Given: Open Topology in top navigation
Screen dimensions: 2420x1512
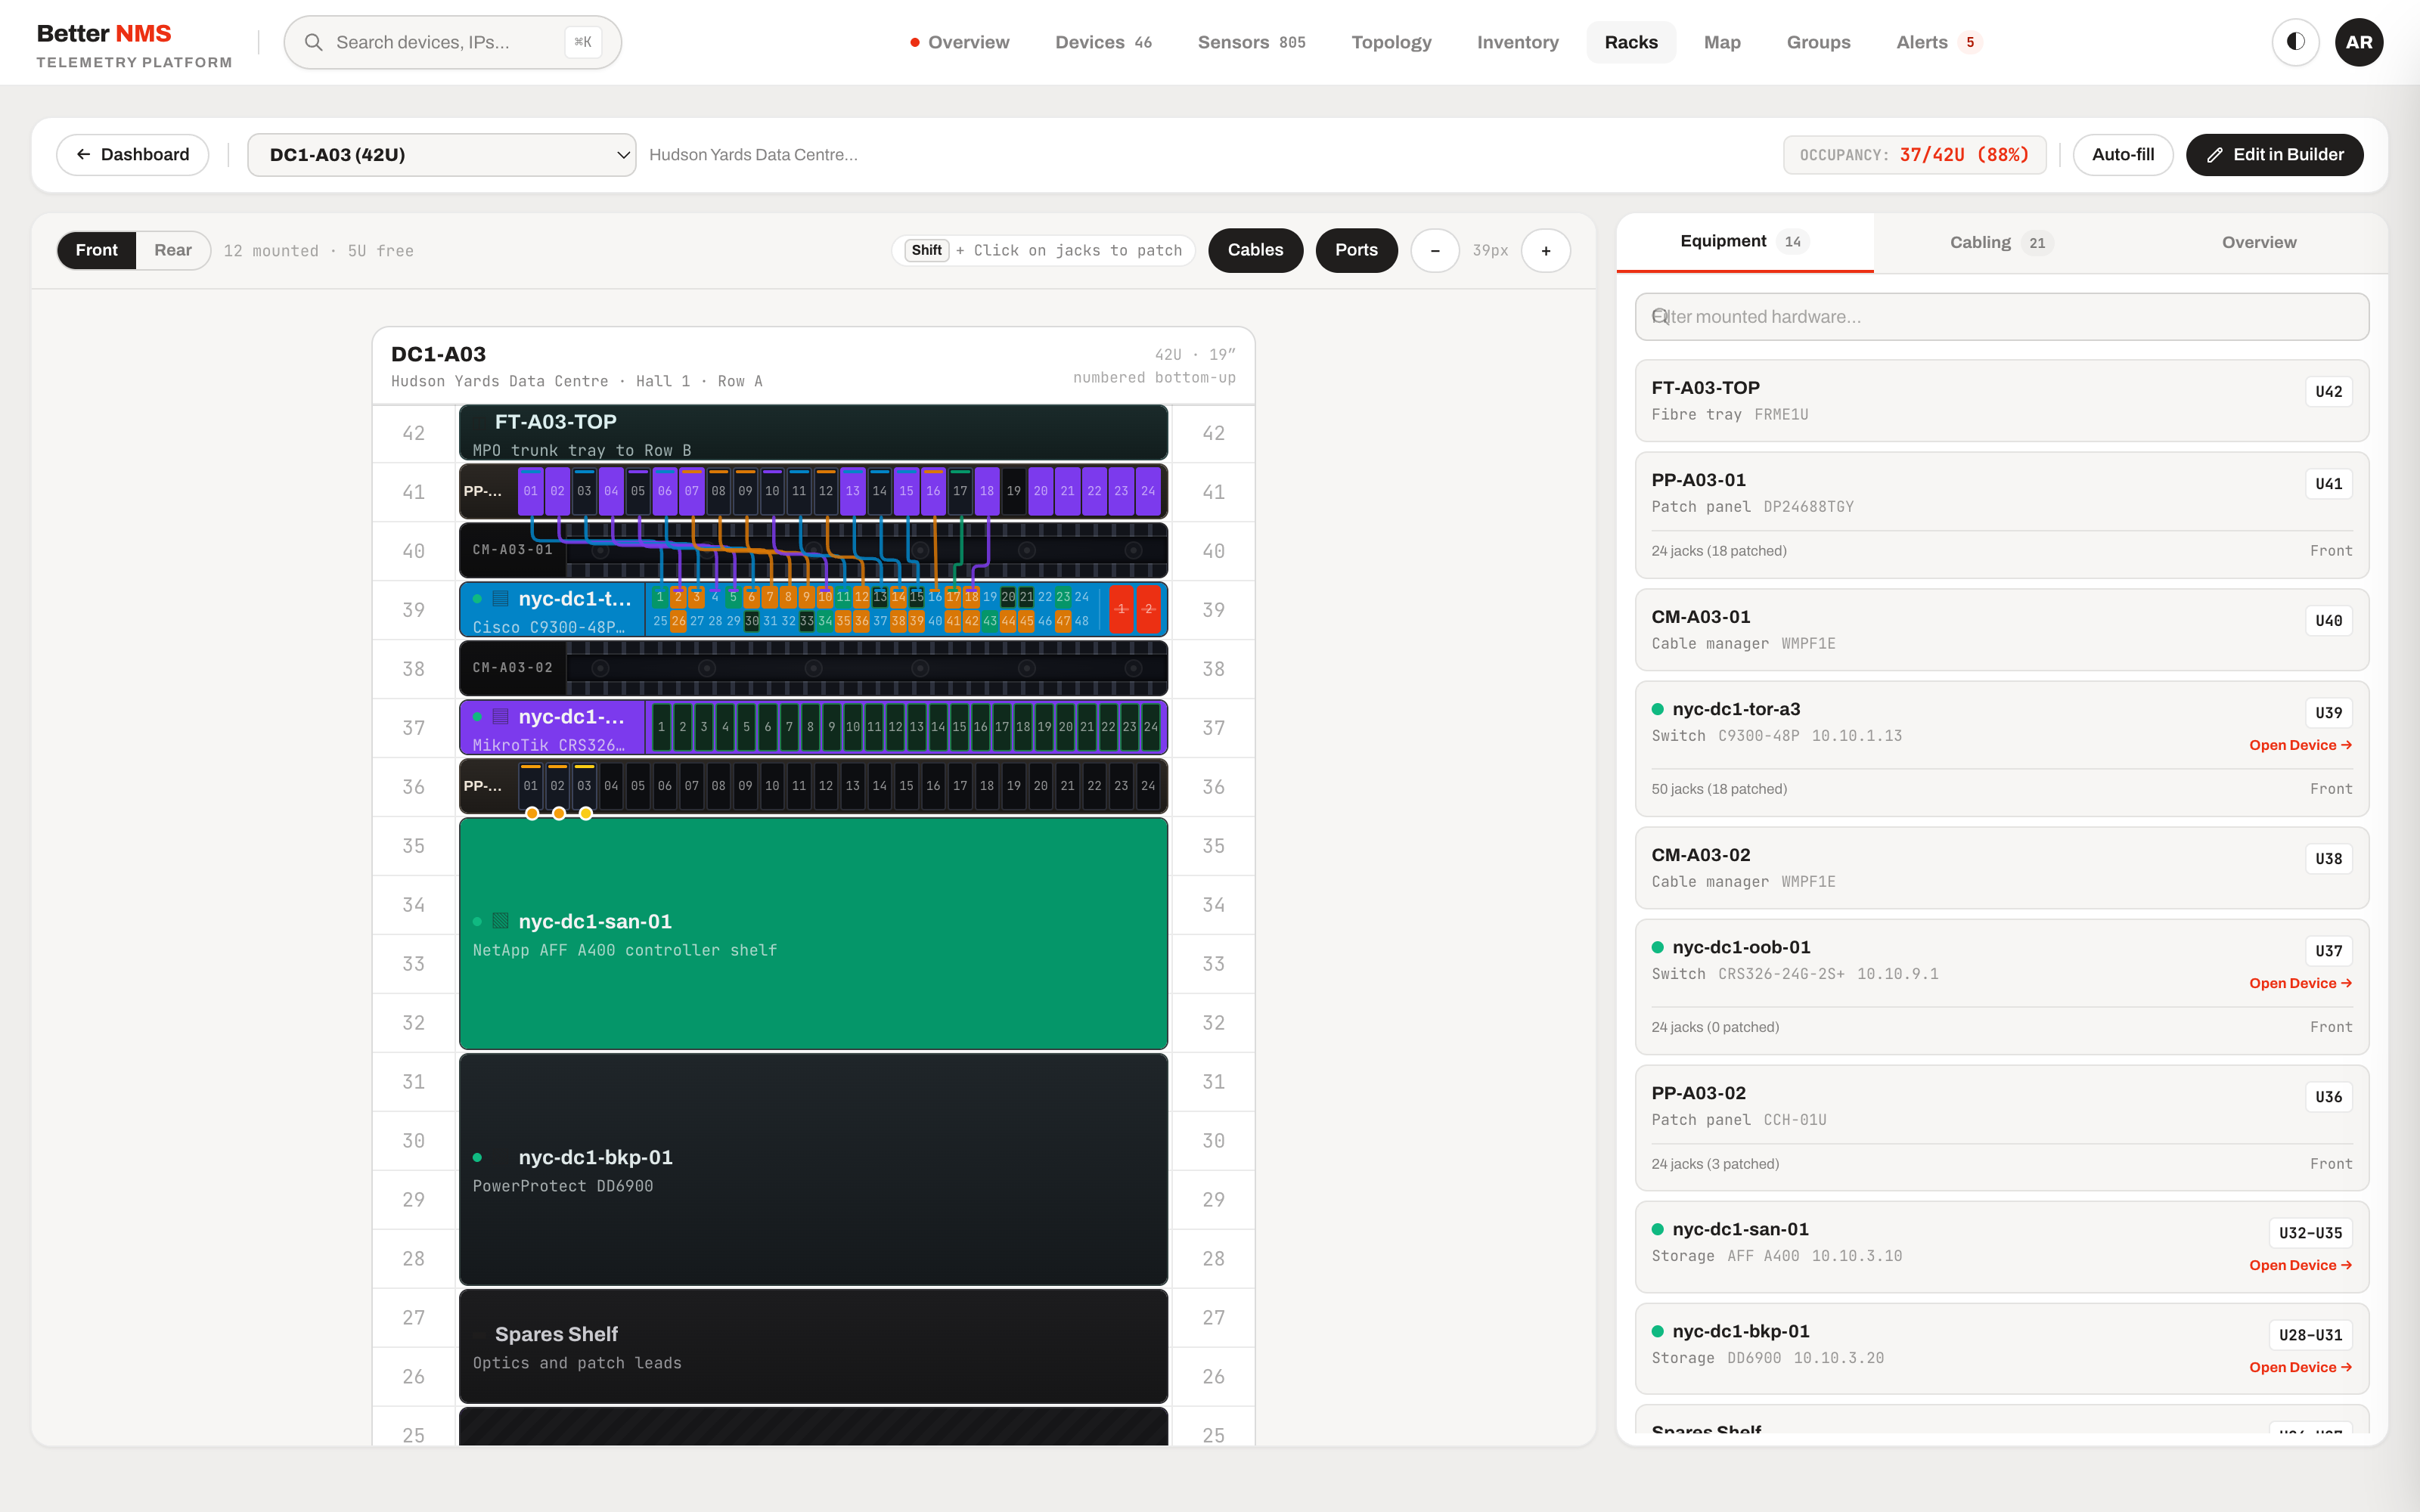Looking at the screenshot, I should pyautogui.click(x=1391, y=42).
